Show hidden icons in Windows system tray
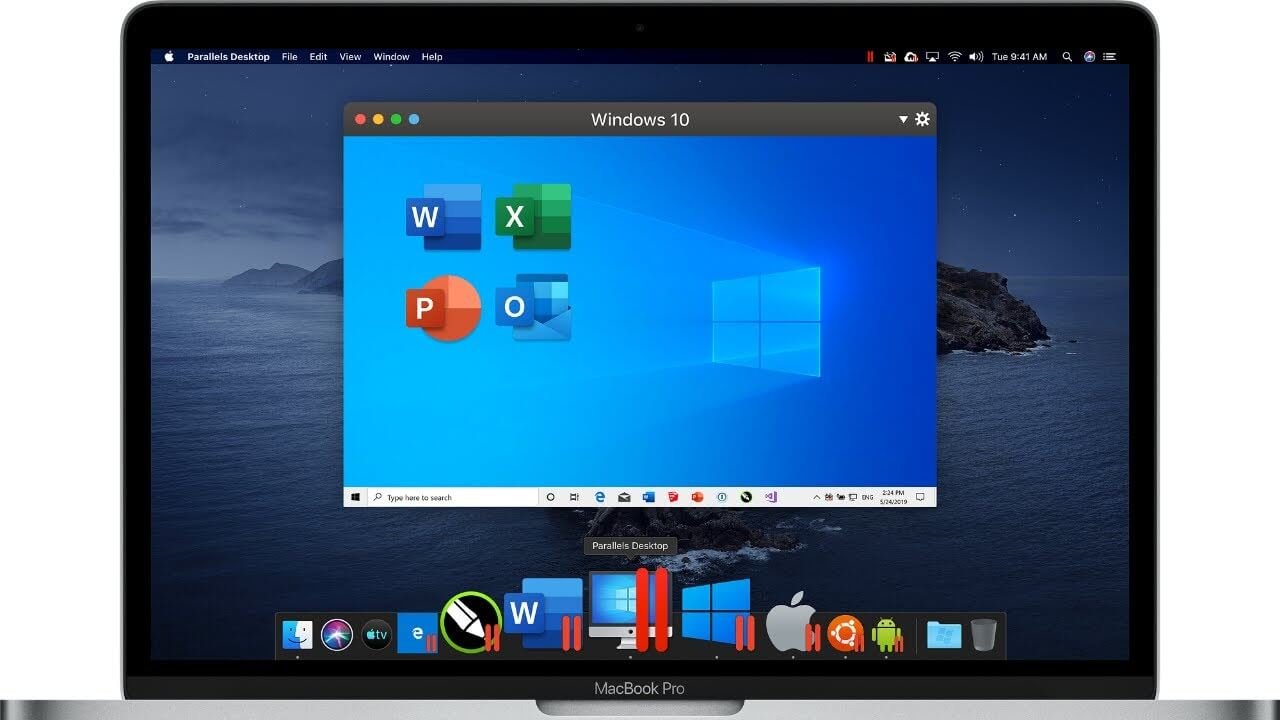The image size is (1280, 720). [x=817, y=497]
